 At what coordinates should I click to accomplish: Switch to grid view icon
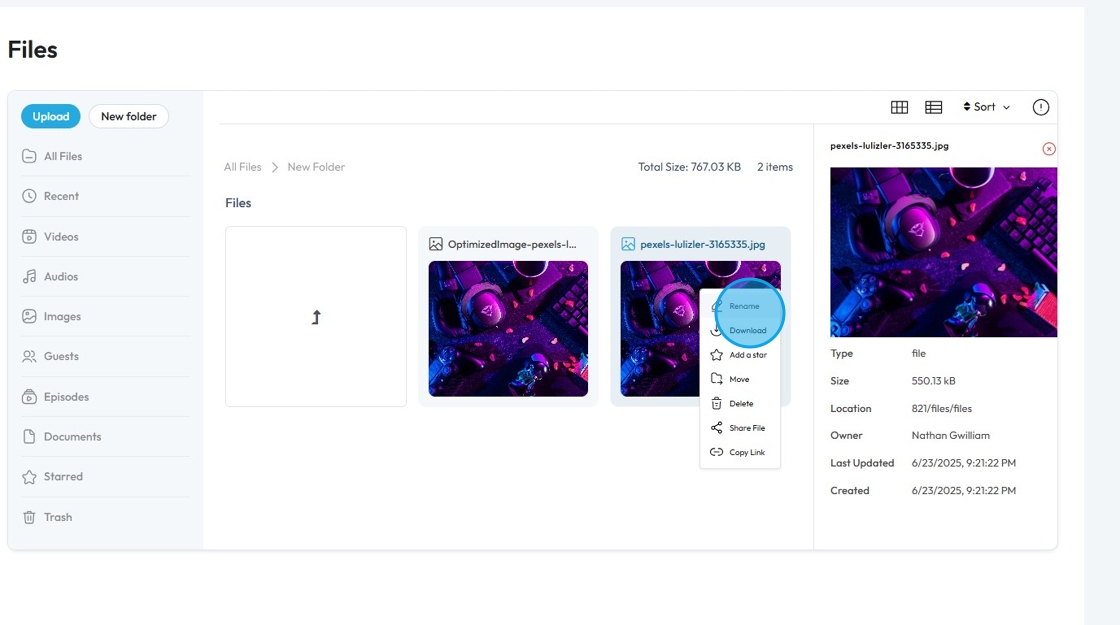tap(899, 107)
